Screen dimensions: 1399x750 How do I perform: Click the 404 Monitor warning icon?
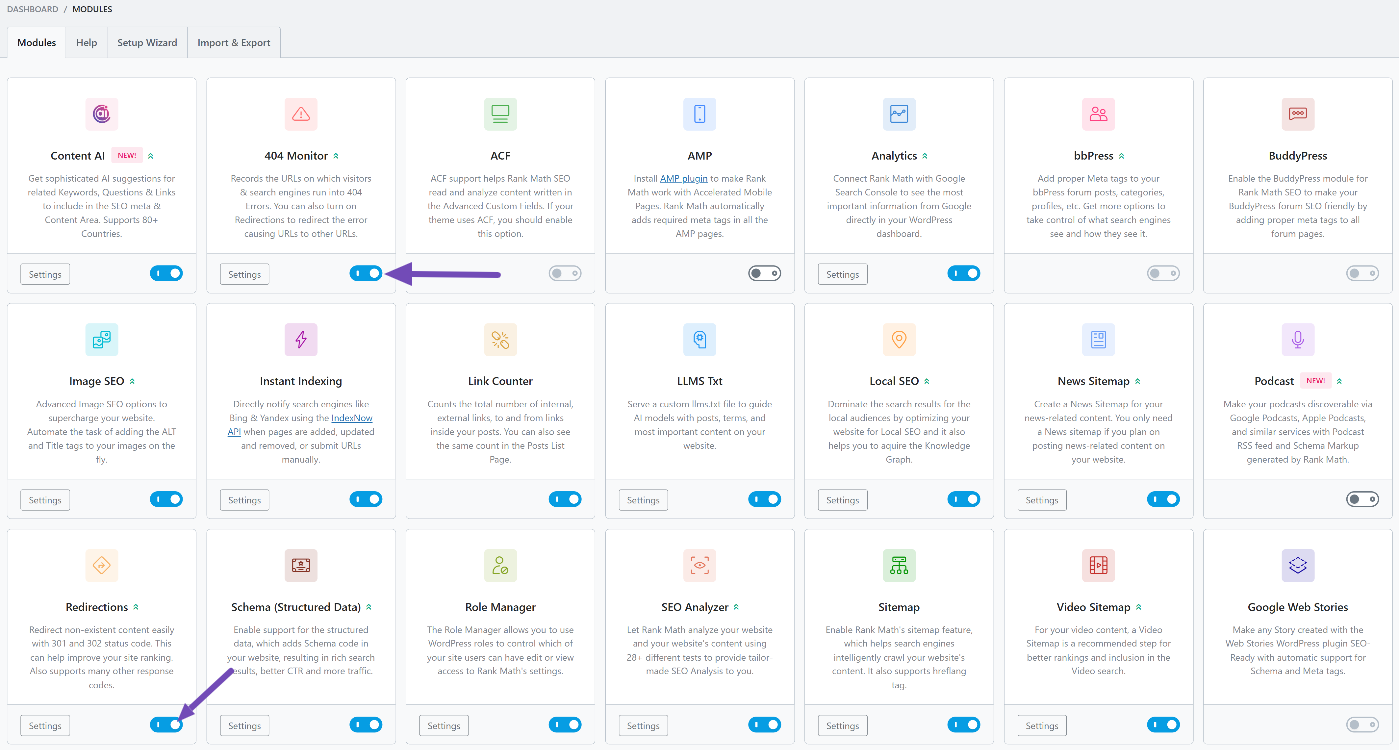(300, 114)
